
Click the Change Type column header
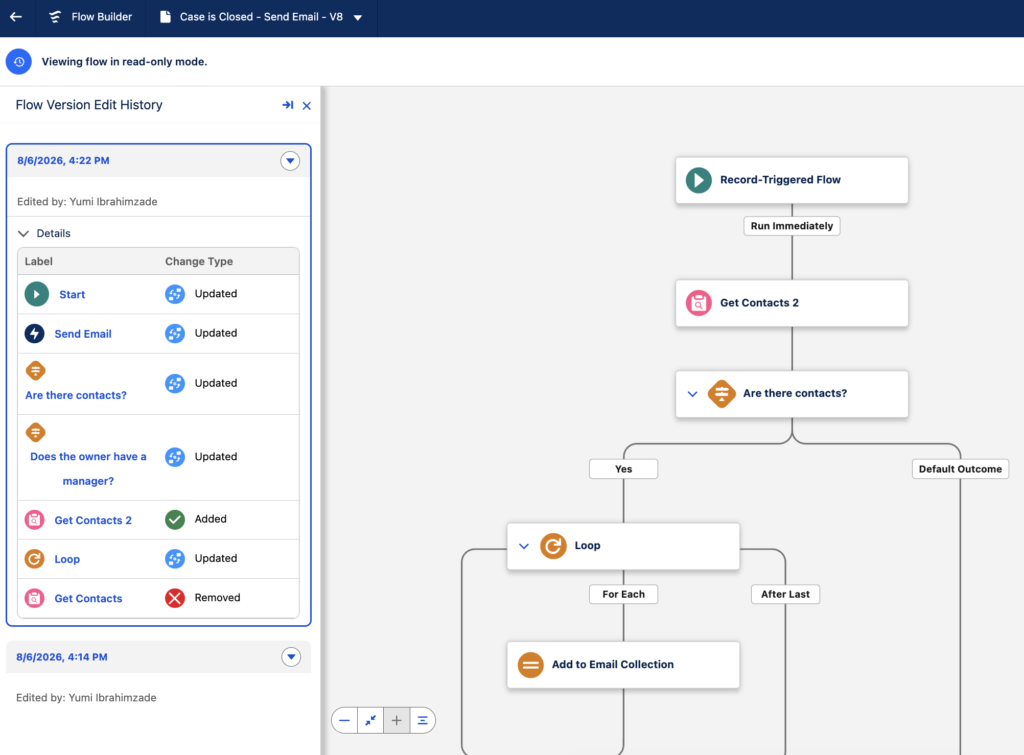pyautogui.click(x=199, y=261)
